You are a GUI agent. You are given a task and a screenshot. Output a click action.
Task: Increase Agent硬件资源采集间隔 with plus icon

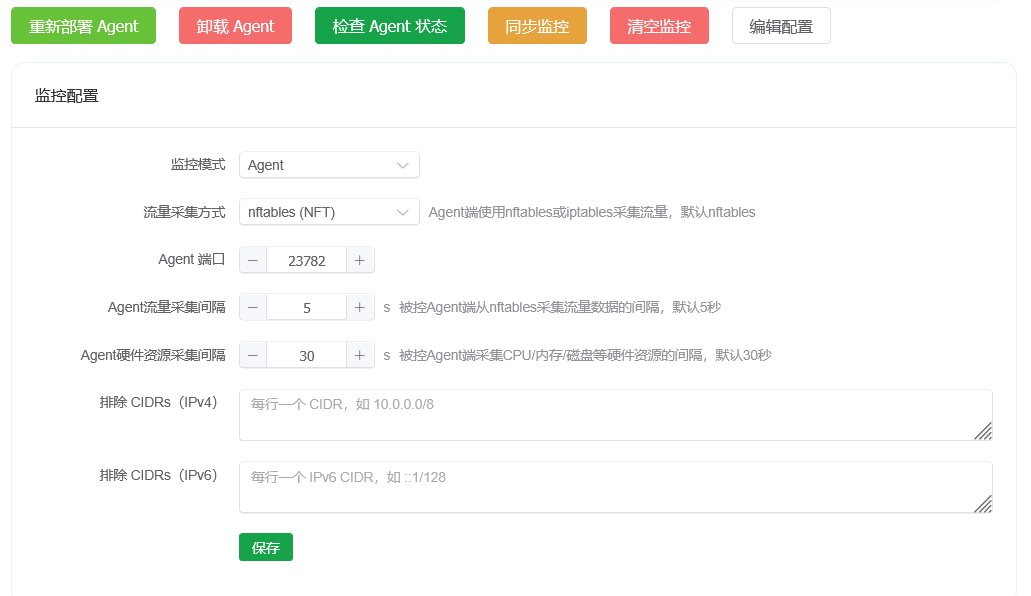360,355
